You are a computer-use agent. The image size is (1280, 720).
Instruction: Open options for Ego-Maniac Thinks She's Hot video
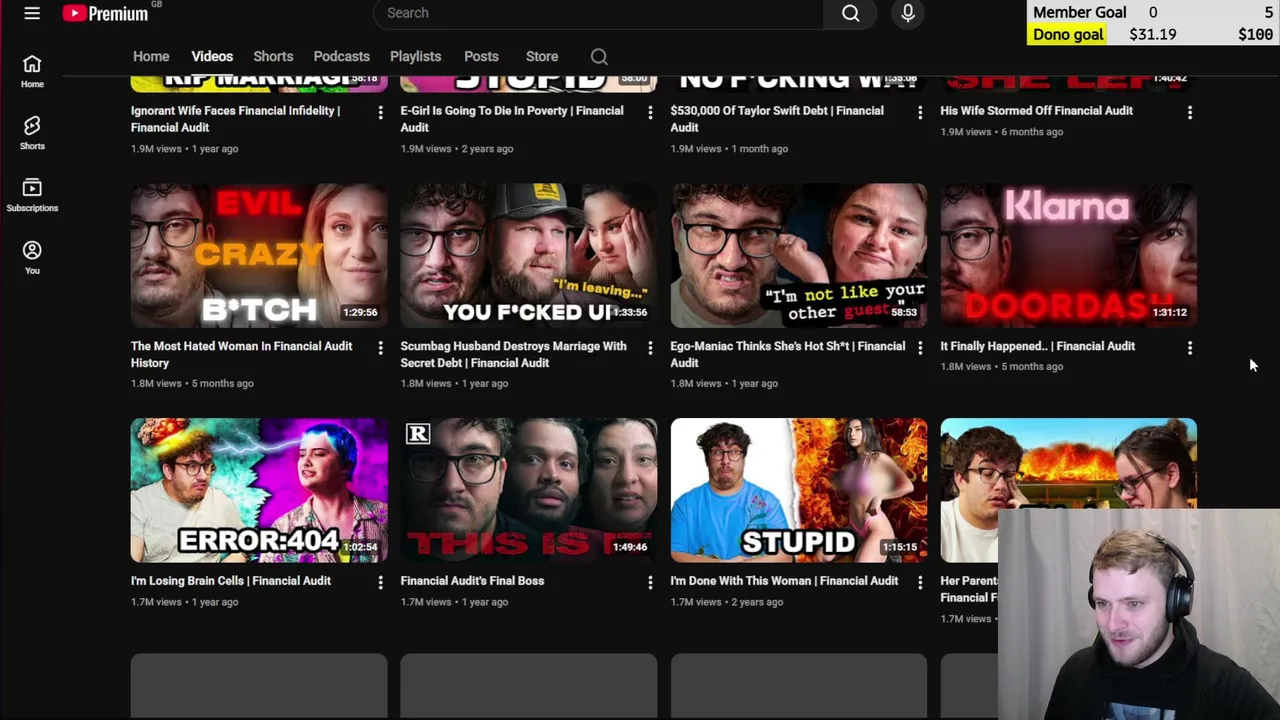(x=920, y=348)
